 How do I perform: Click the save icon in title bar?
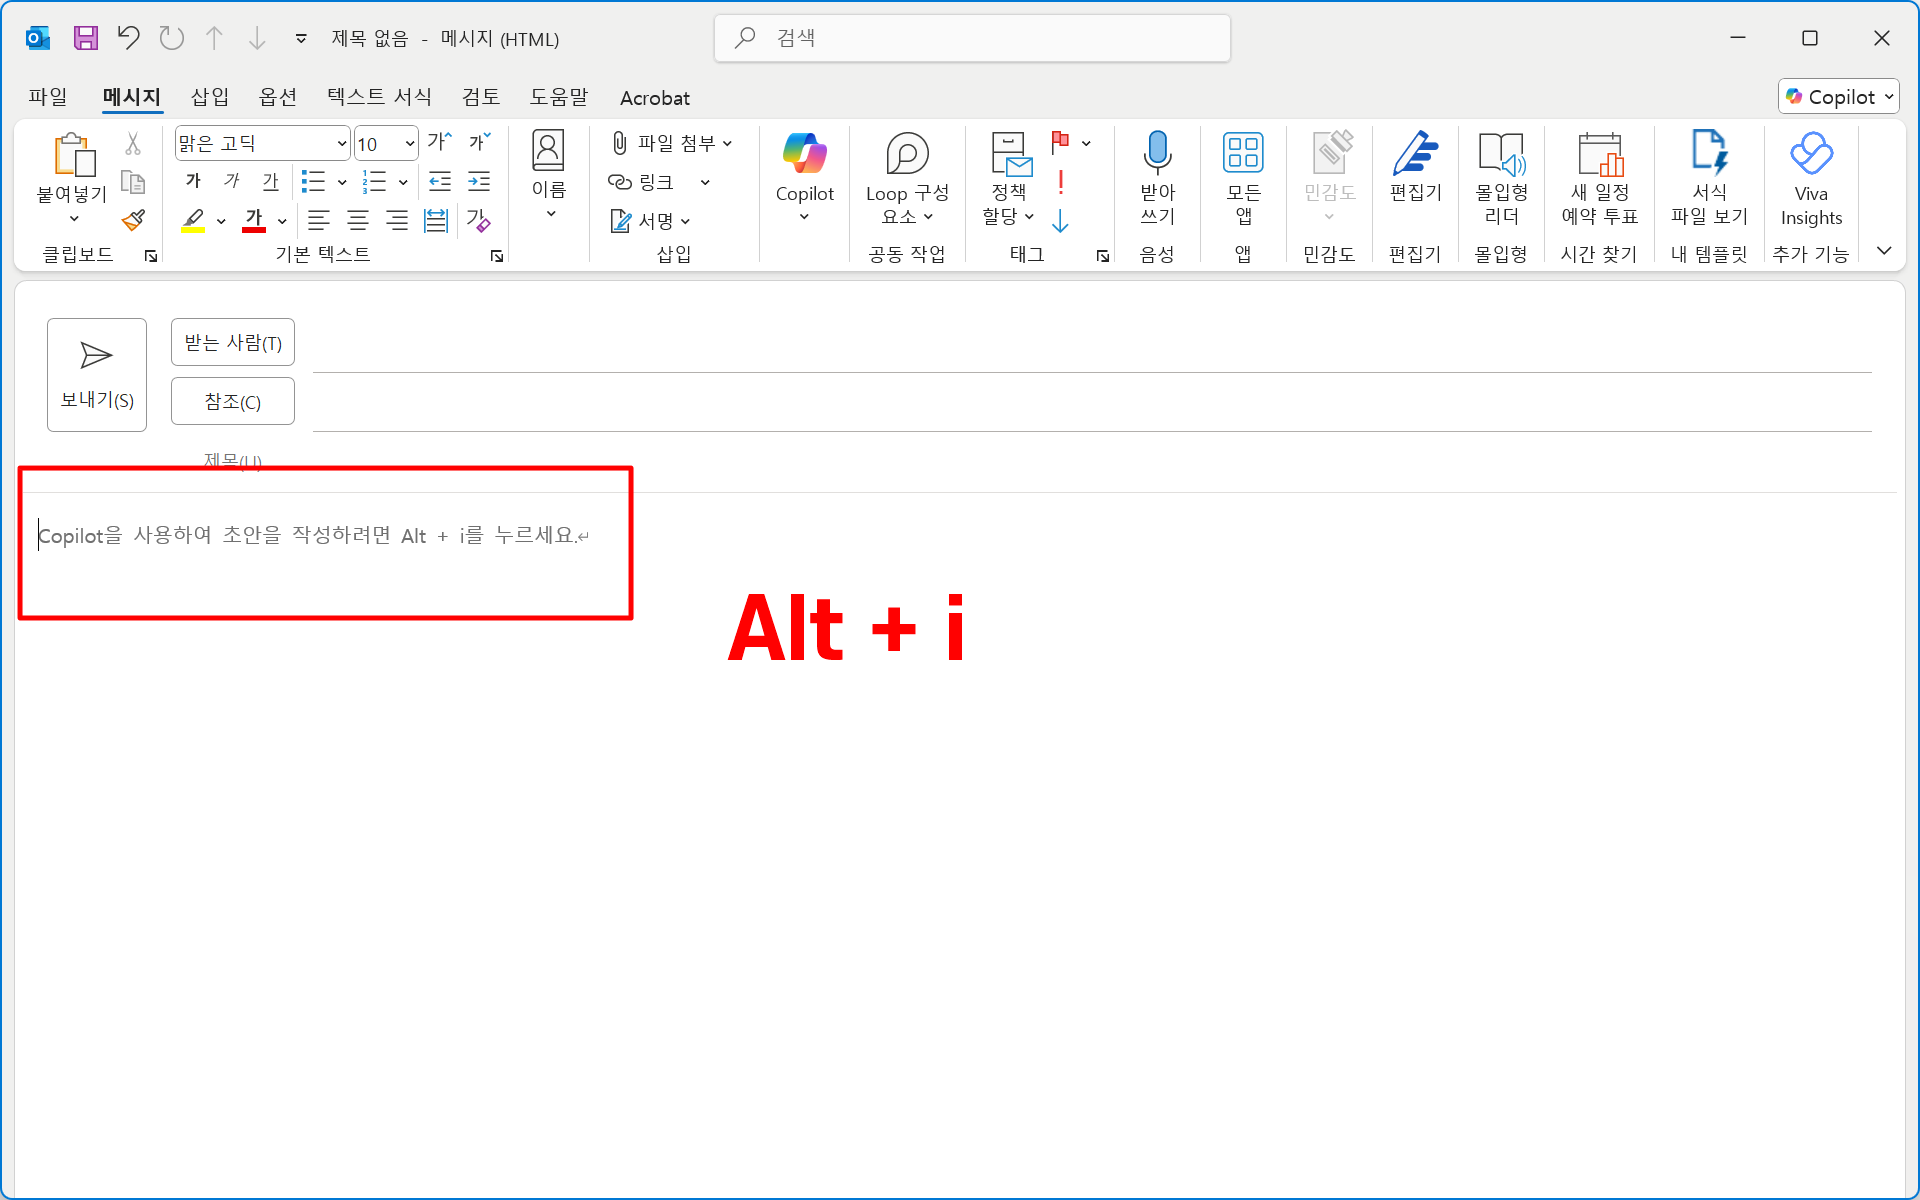coord(86,38)
